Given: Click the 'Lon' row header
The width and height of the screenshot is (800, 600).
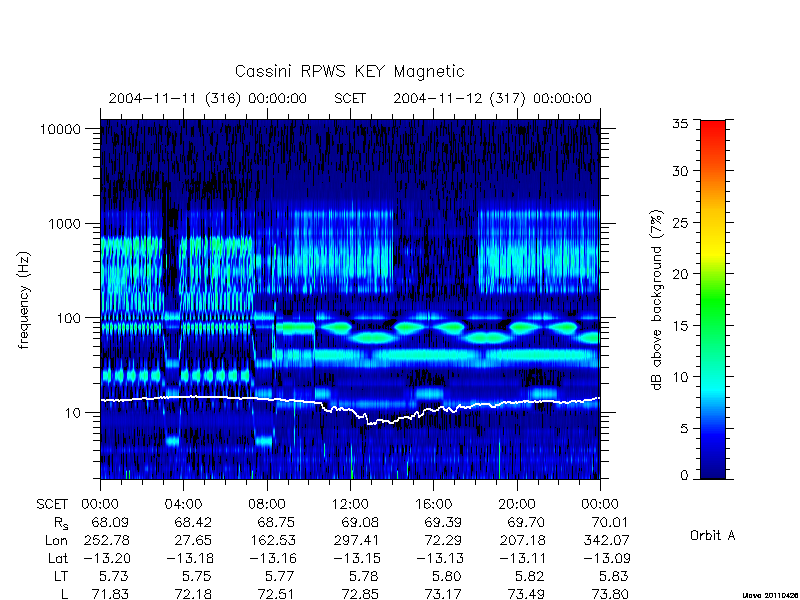Looking at the screenshot, I should [56, 540].
